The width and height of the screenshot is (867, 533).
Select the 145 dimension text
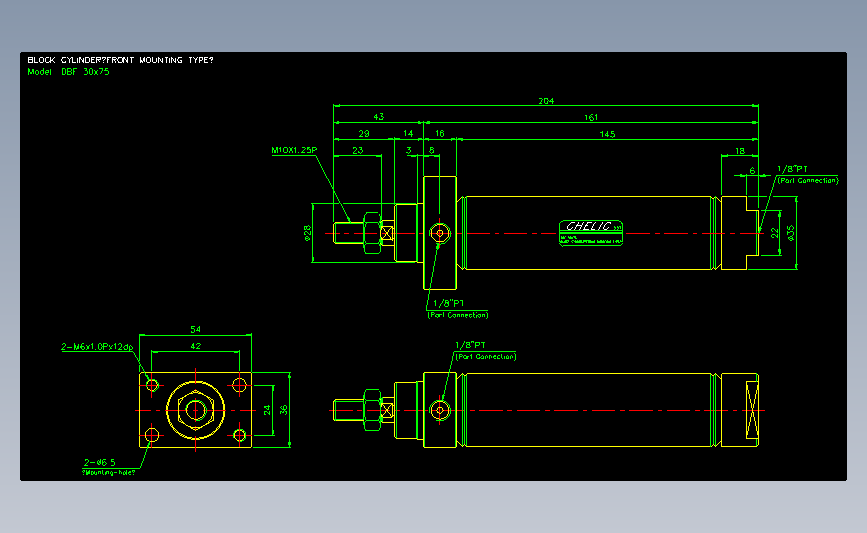pyautogui.click(x=607, y=134)
